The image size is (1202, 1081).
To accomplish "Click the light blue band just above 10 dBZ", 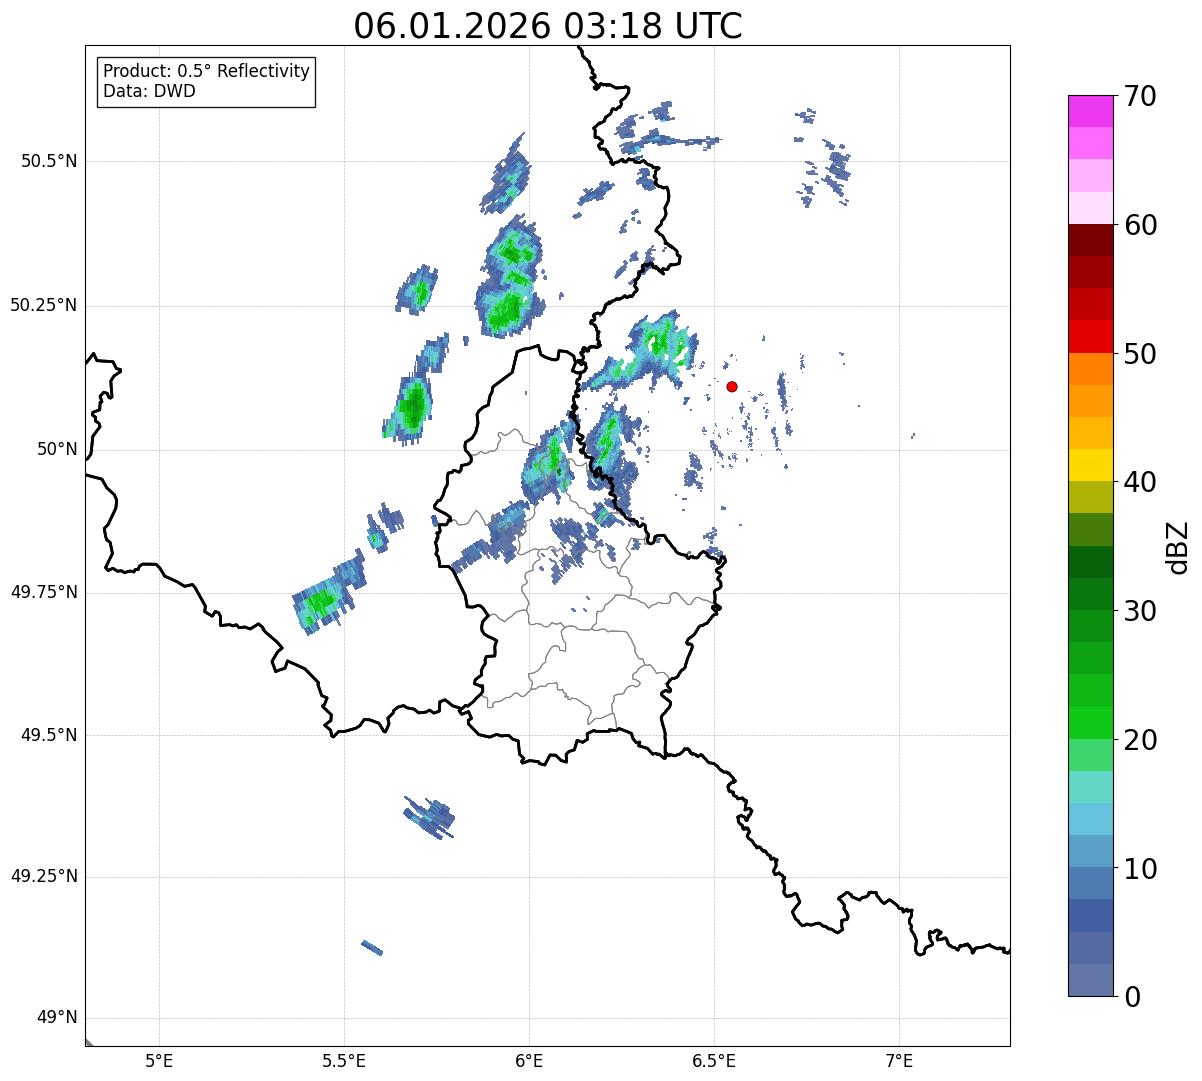I will point(1090,851).
